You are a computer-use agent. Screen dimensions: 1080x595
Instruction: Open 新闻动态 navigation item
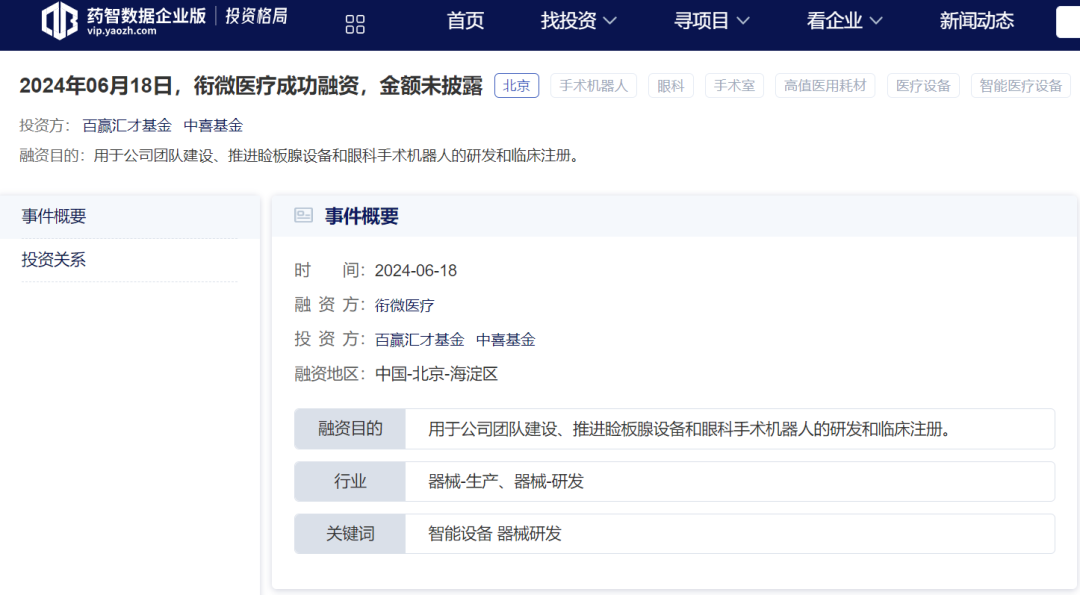(976, 21)
